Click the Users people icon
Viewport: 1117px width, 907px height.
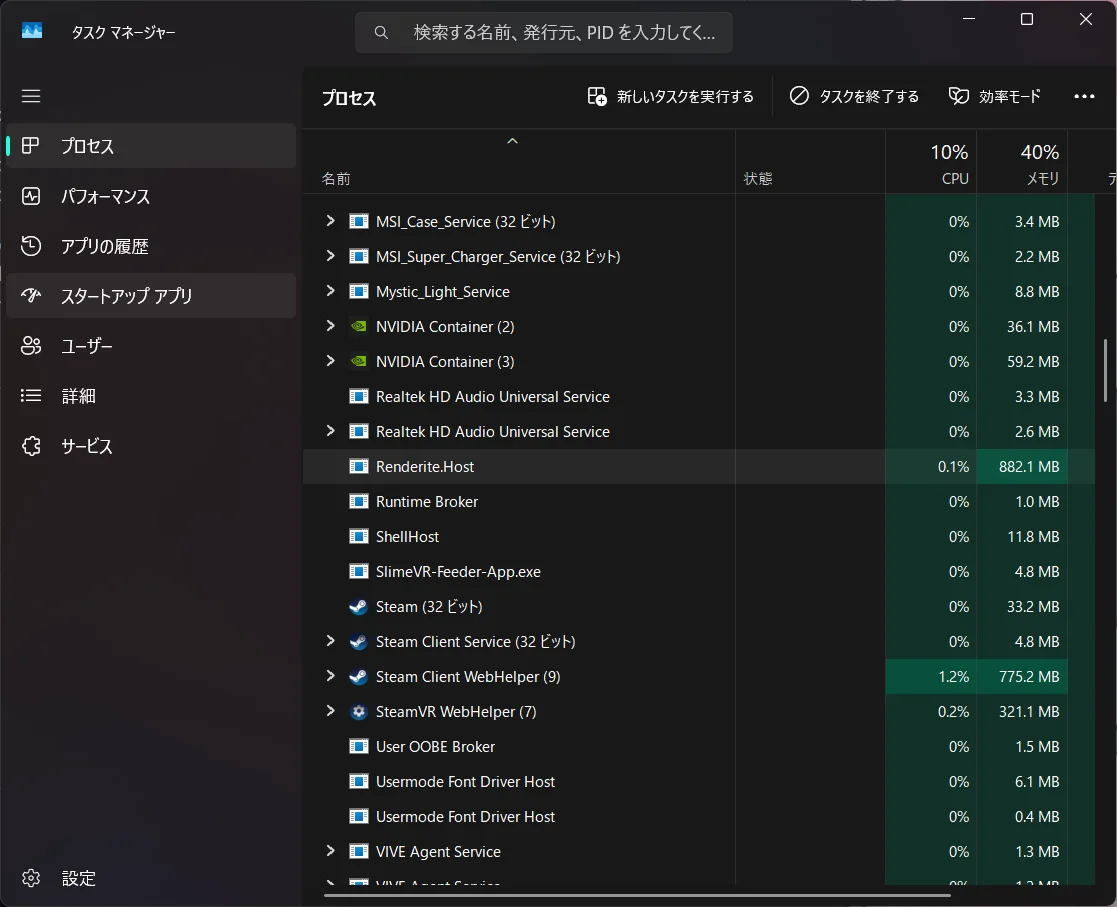(31, 346)
